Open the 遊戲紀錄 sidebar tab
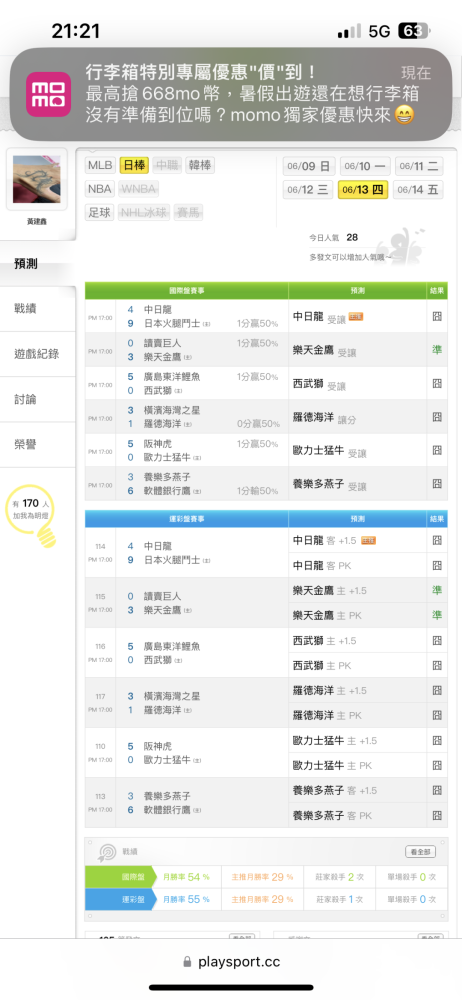The image size is (462, 1000). coord(38,354)
